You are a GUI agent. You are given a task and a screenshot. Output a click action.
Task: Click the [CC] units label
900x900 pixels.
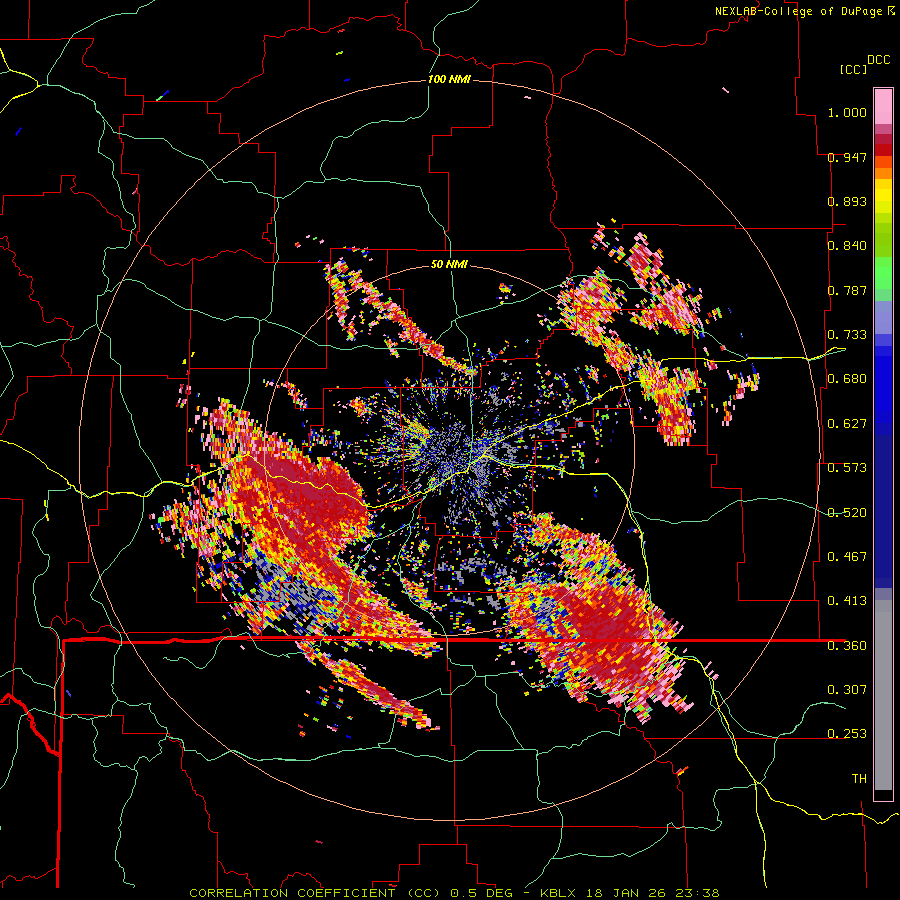click(854, 69)
